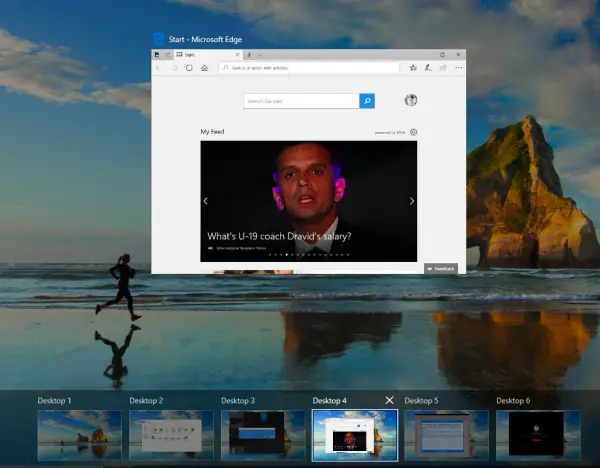The height and width of the screenshot is (468, 600).
Task: Click the tabs set aside icon
Action: (157, 55)
